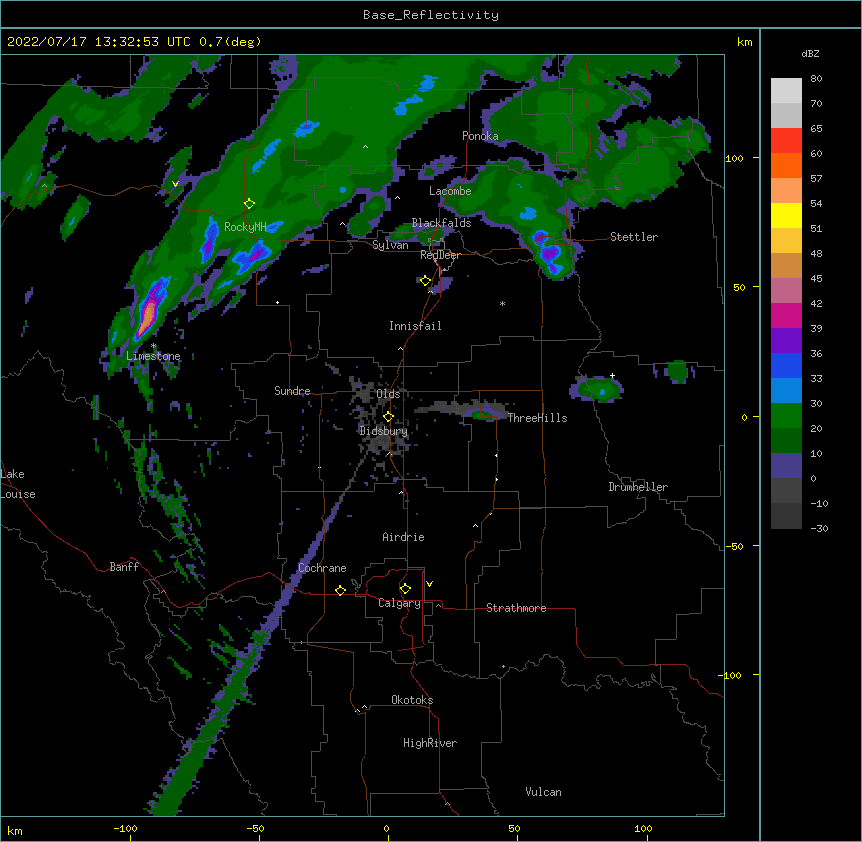862x842 pixels.
Task: Click the -30 value on the dBZ scale
Action: pos(819,528)
